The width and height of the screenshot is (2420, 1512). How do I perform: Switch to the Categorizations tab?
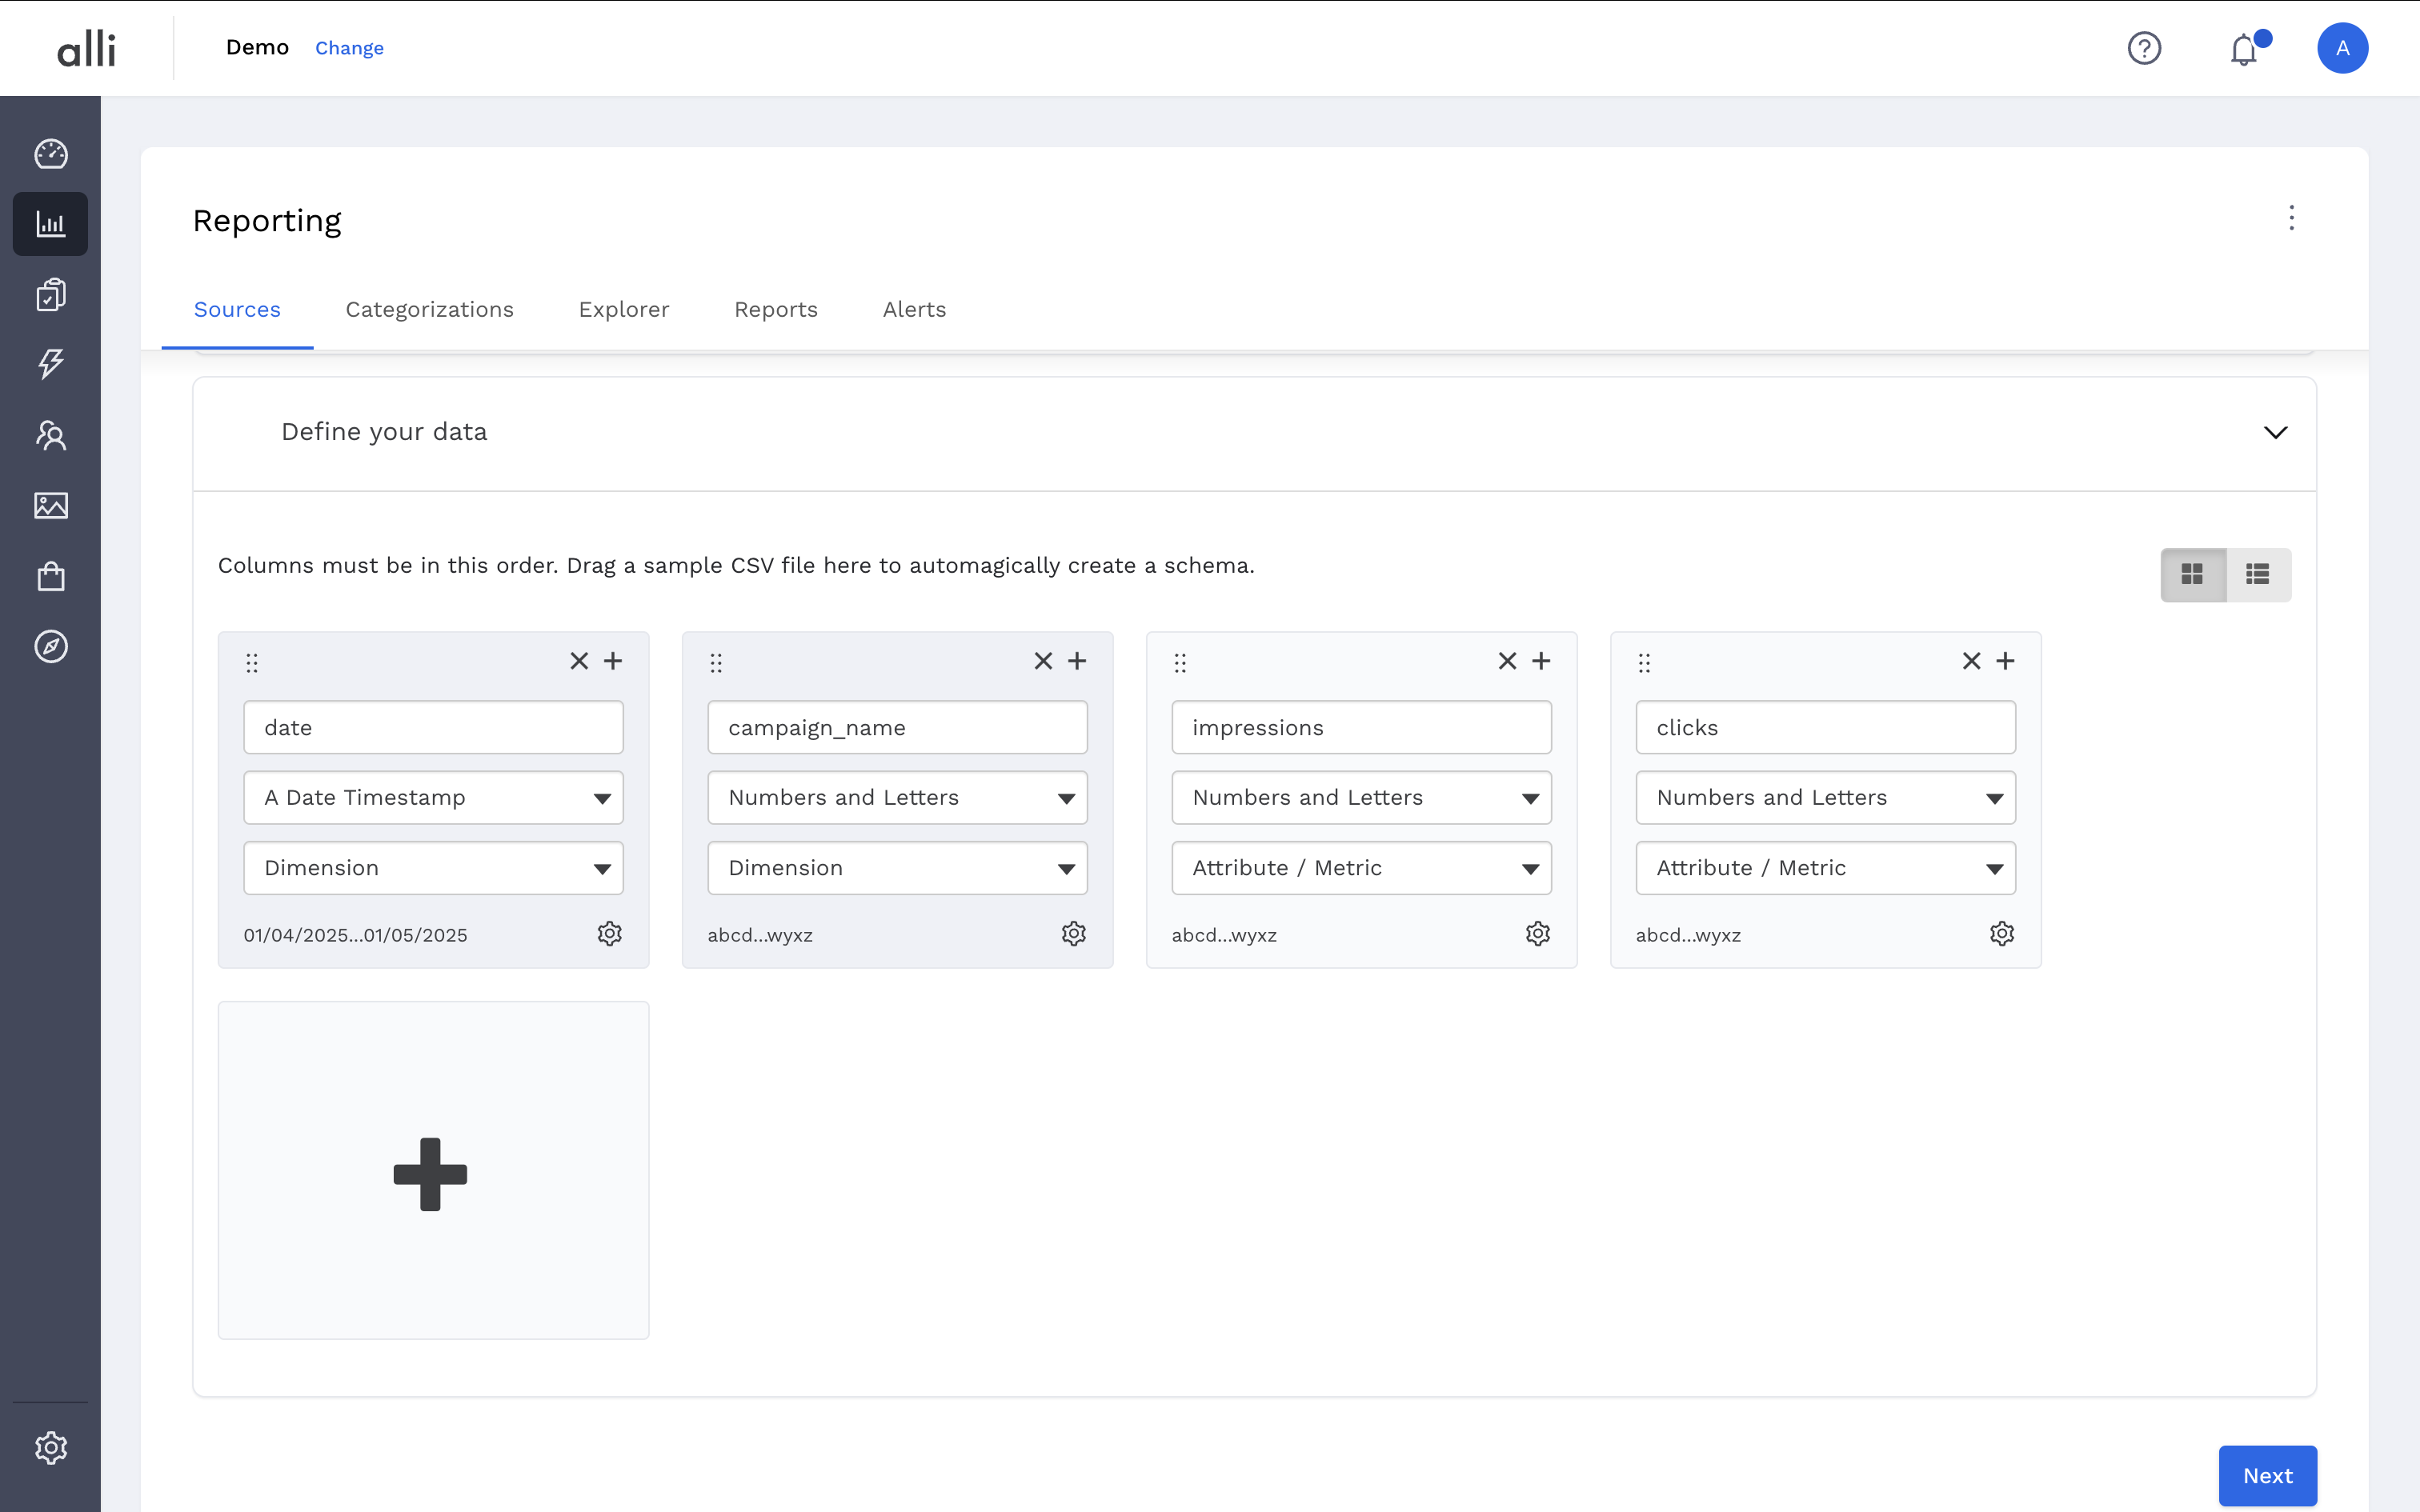[429, 310]
